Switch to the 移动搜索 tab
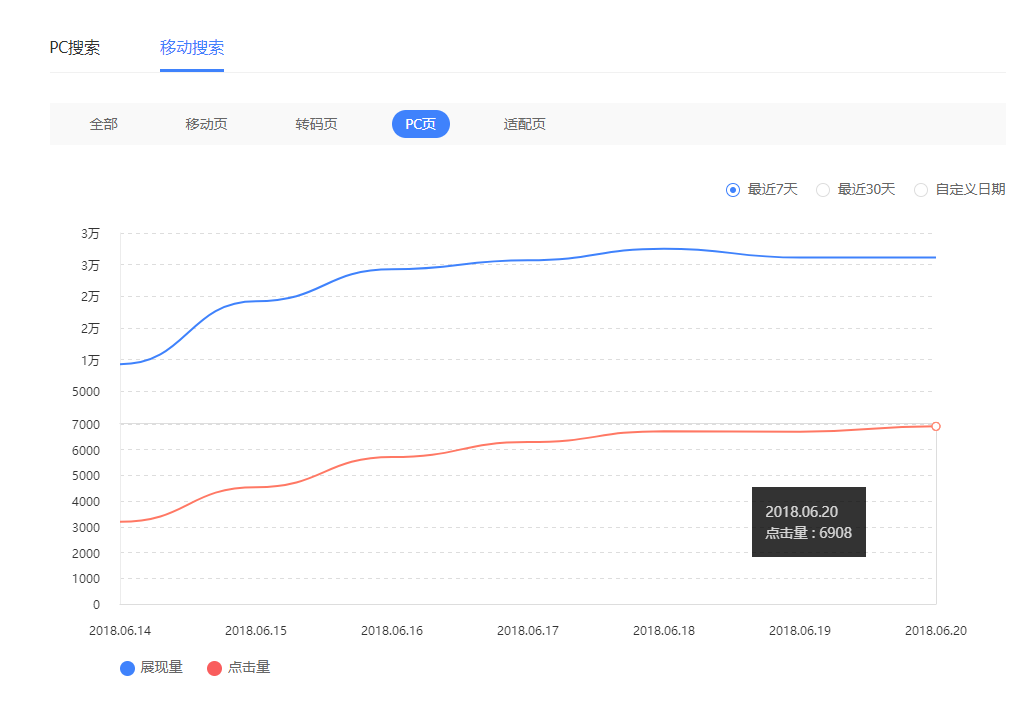The height and width of the screenshot is (702, 1022). (191, 47)
